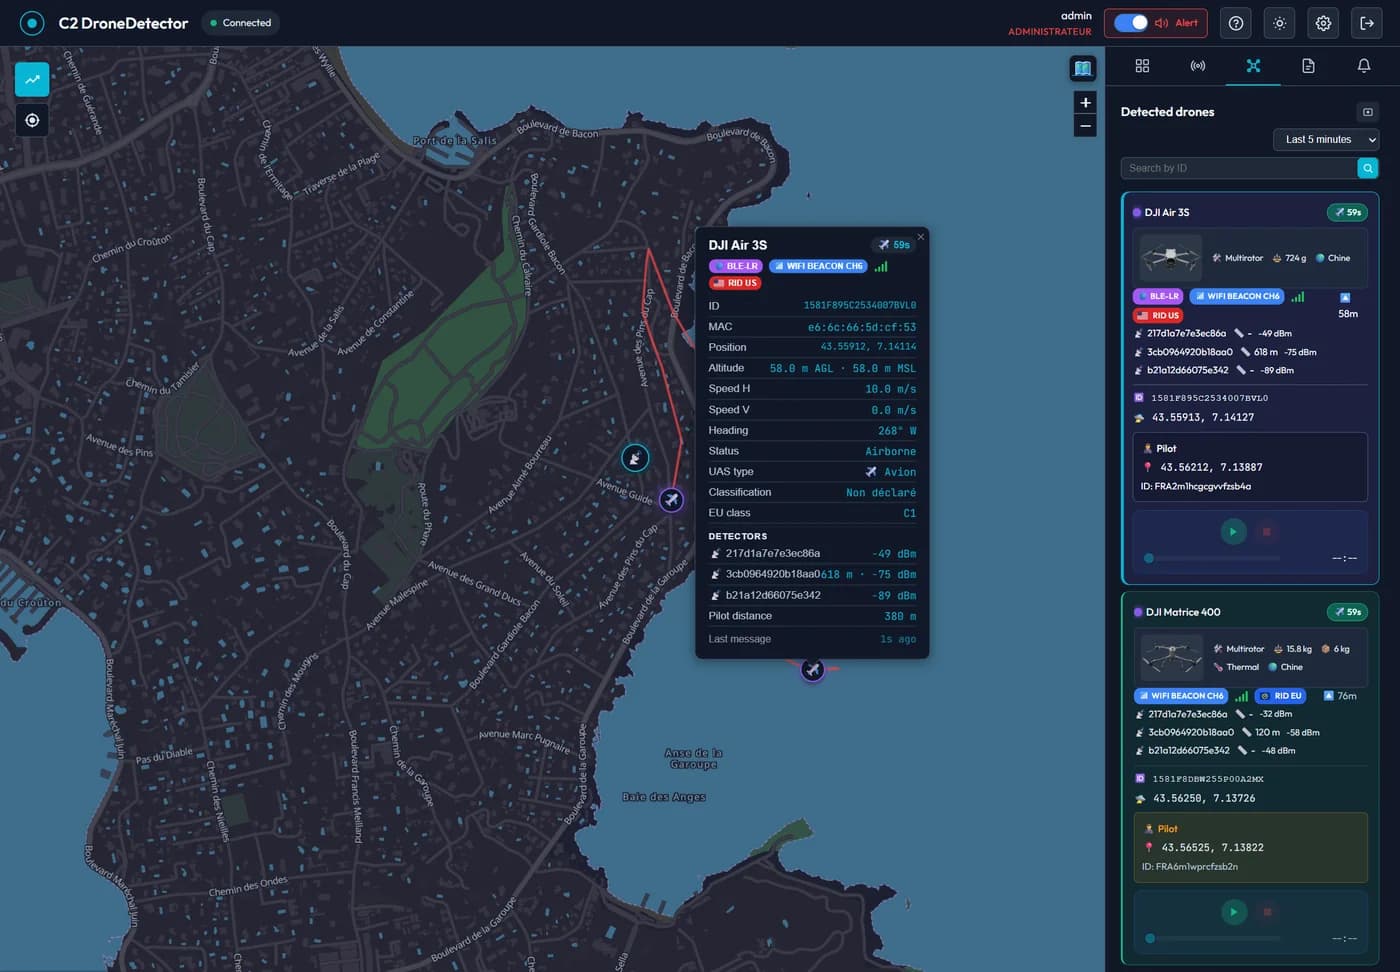
Task: Click pilot ID FRA2m1hcgcgvvfzsb4a
Action: pos(1196,487)
